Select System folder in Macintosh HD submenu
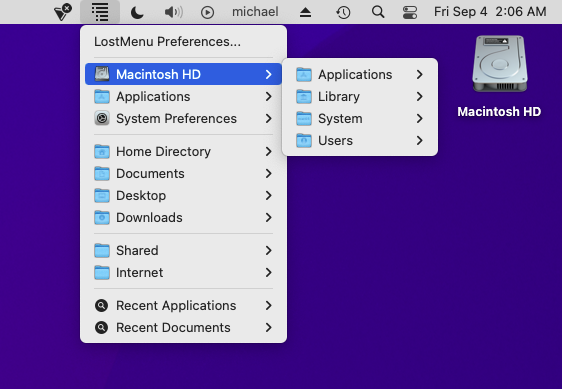This screenshot has height=389, width=562. point(359,118)
